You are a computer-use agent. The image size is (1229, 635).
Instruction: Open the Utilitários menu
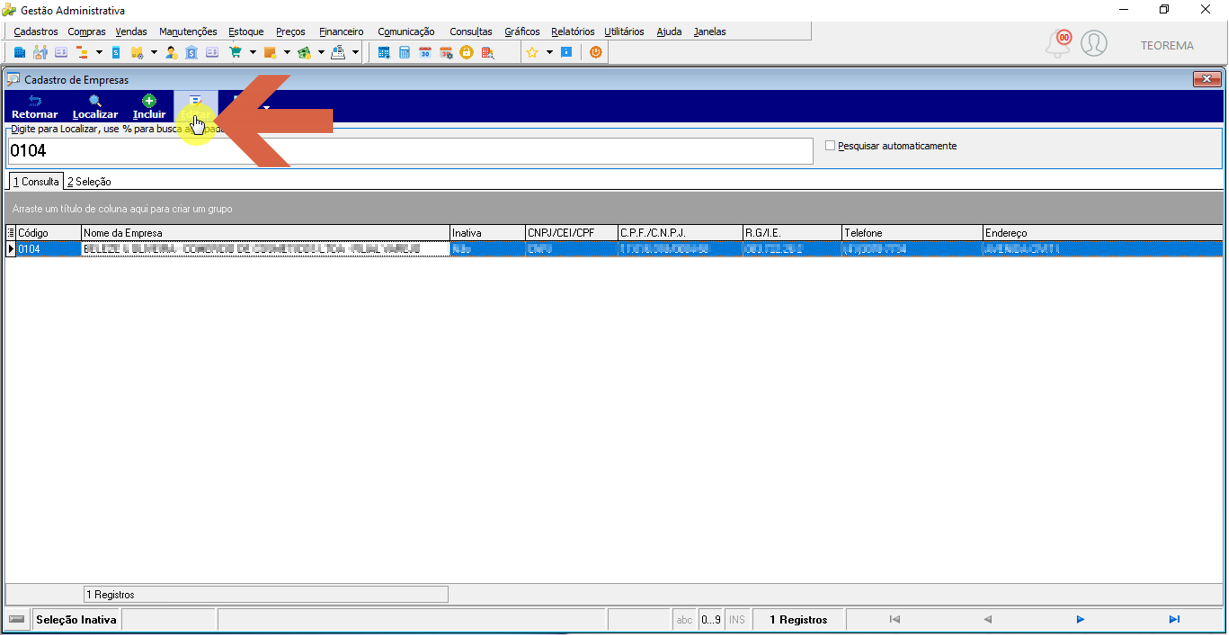[x=624, y=32]
